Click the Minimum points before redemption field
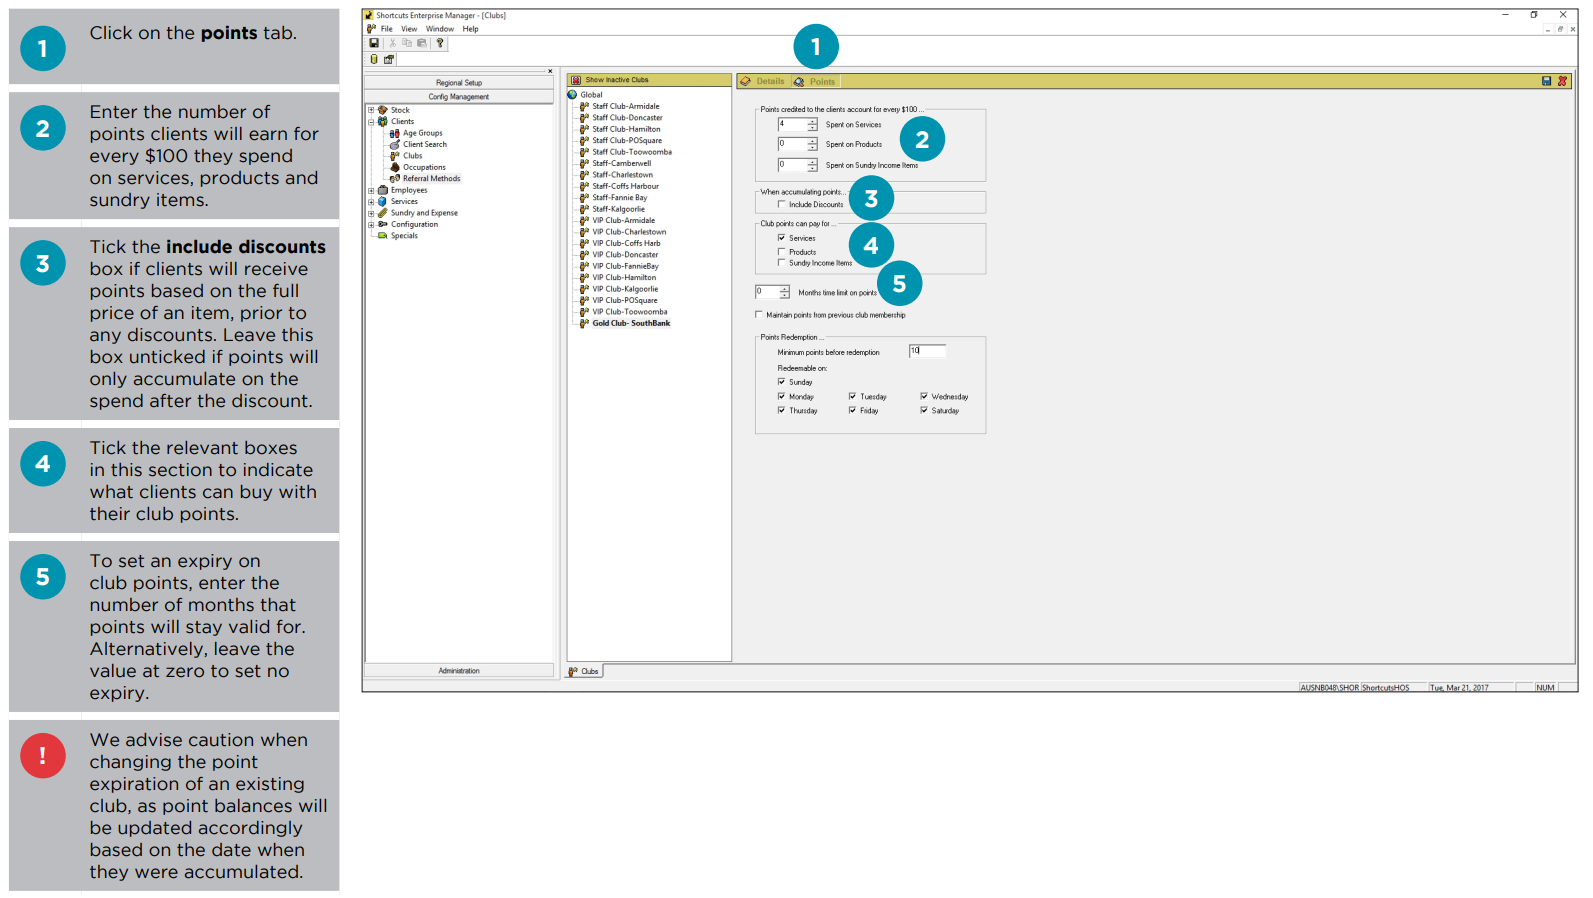This screenshot has height=898, width=1593. pyautogui.click(x=927, y=351)
